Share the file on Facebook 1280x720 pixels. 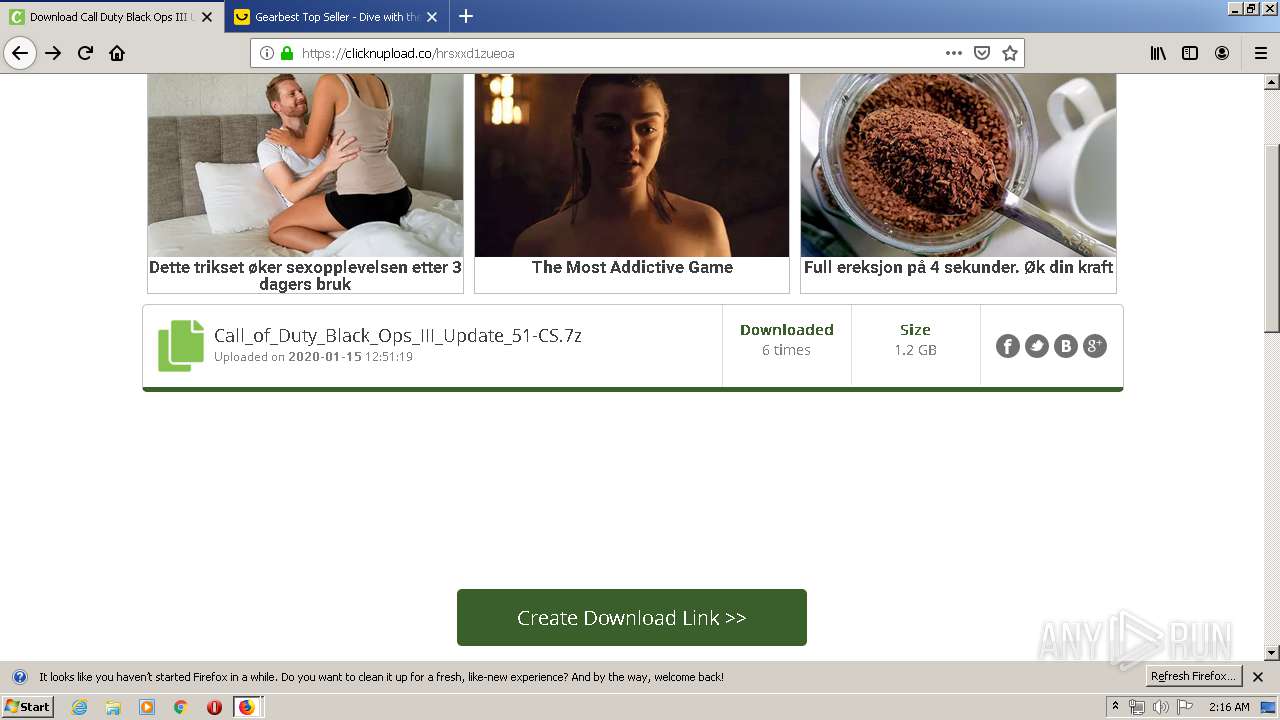click(1008, 346)
